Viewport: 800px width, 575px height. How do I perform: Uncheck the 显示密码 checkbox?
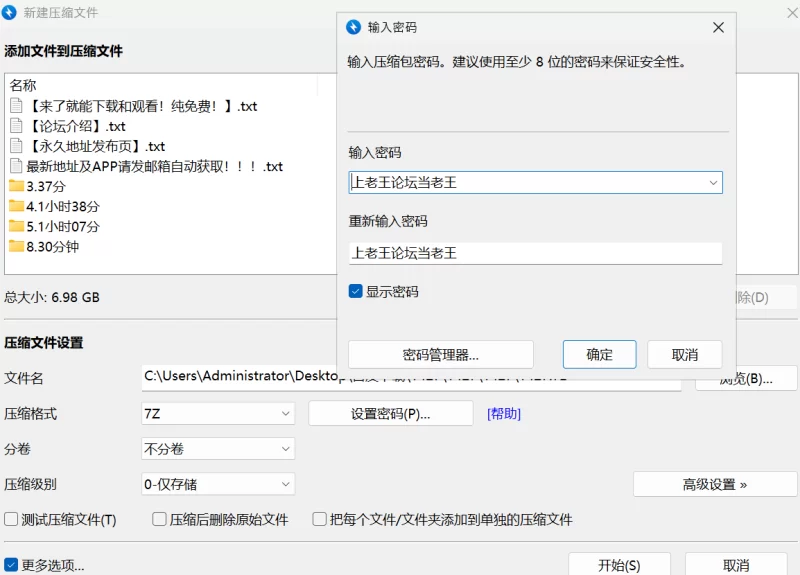coord(355,292)
